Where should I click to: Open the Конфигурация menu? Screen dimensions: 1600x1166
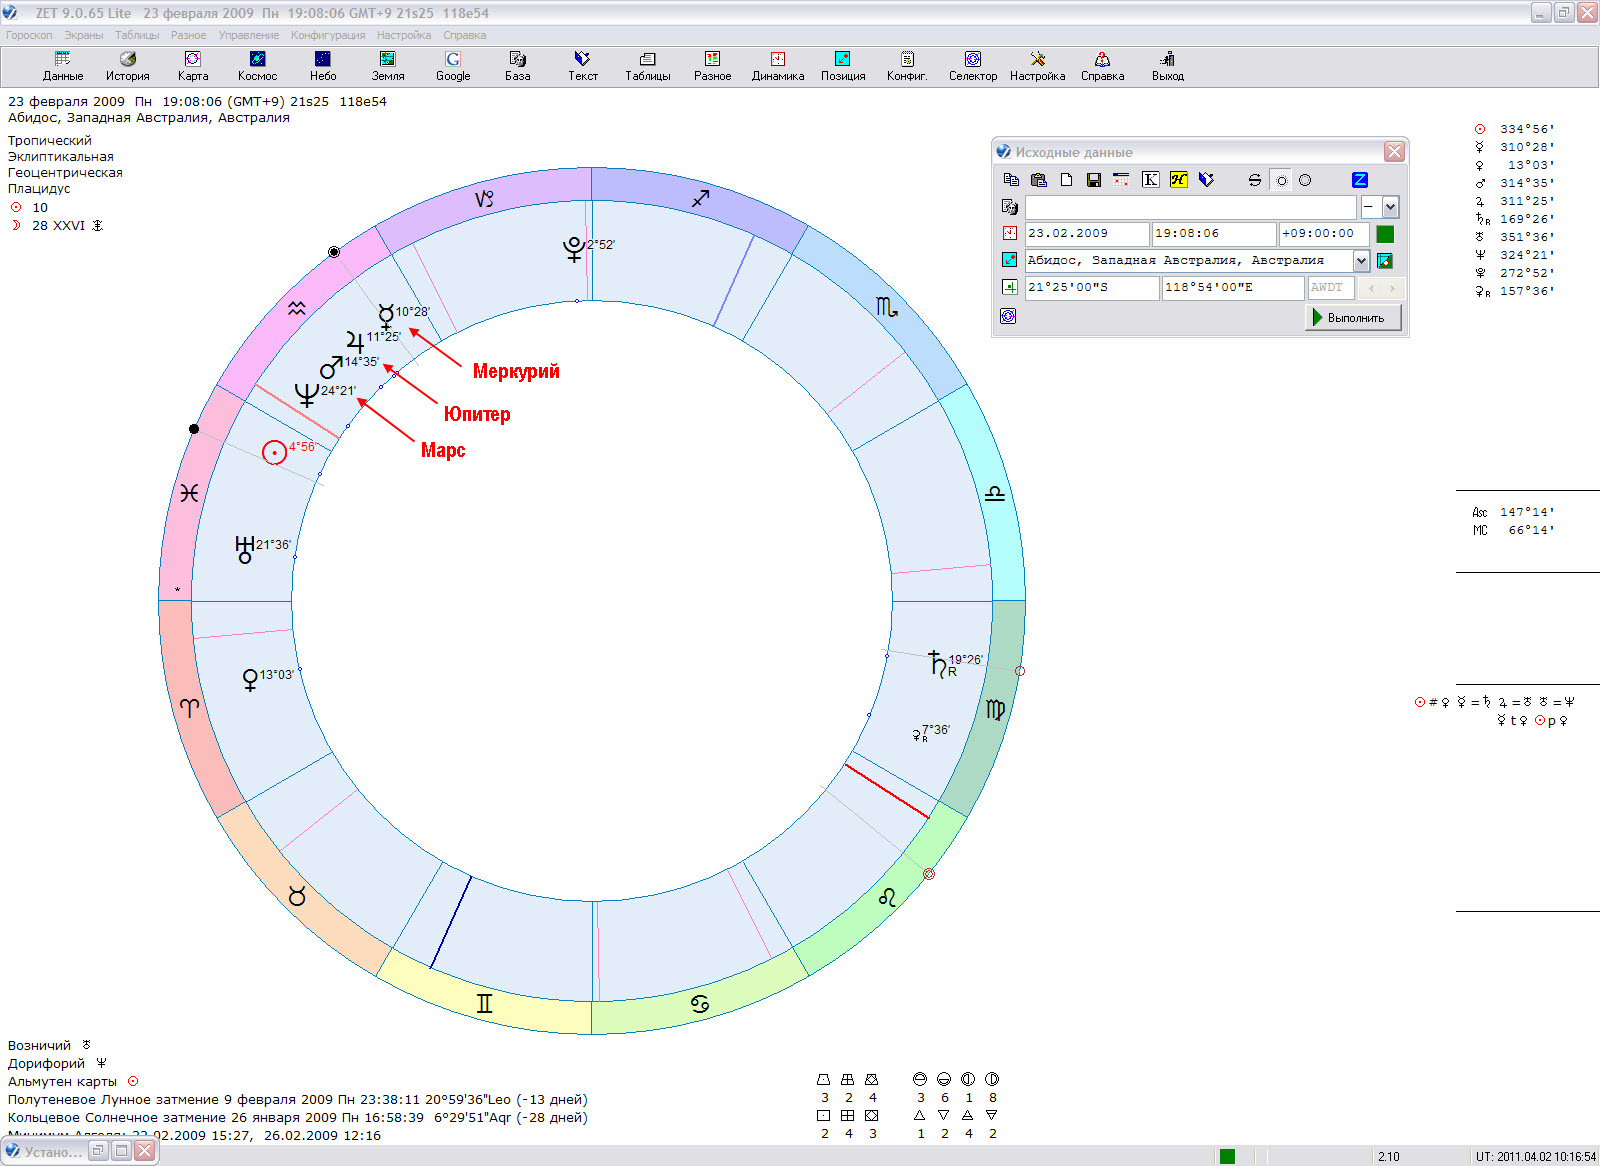pyautogui.click(x=328, y=35)
